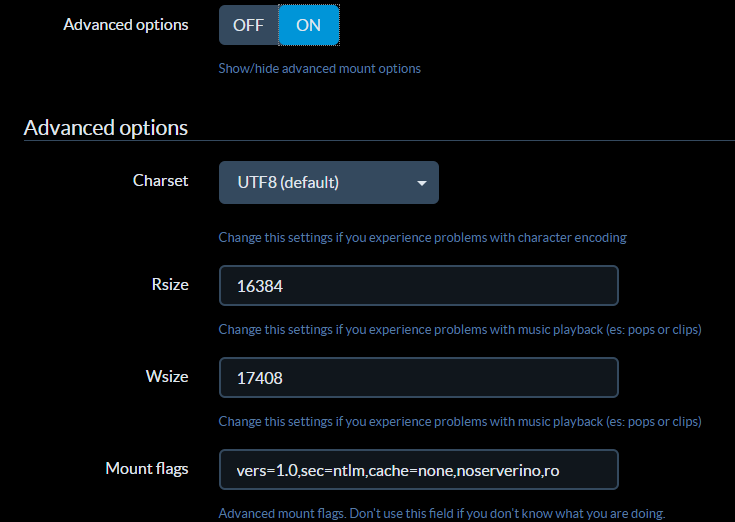Click the Charset dropdown caret arrow

422,183
